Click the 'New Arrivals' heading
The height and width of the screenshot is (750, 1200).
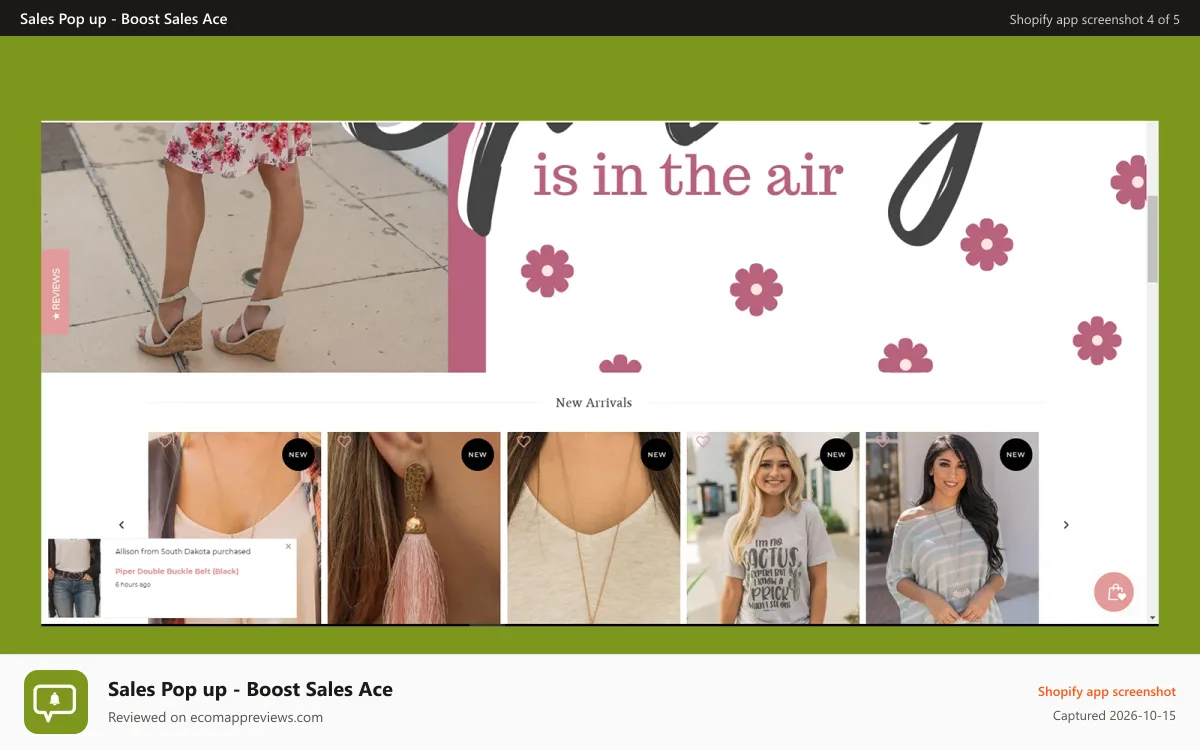(594, 403)
